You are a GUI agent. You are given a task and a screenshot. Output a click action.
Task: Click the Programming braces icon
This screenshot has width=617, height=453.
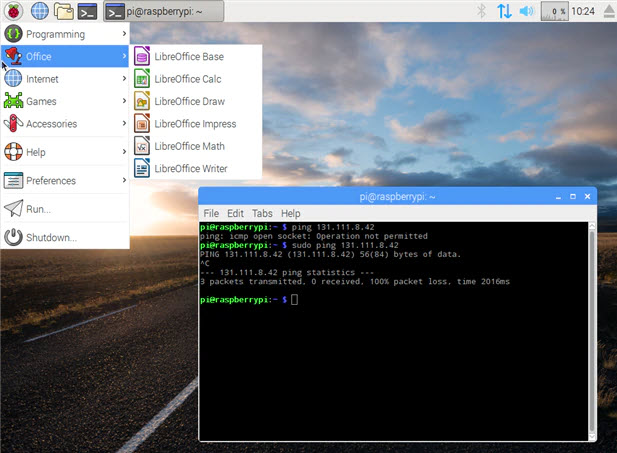click(x=13, y=34)
